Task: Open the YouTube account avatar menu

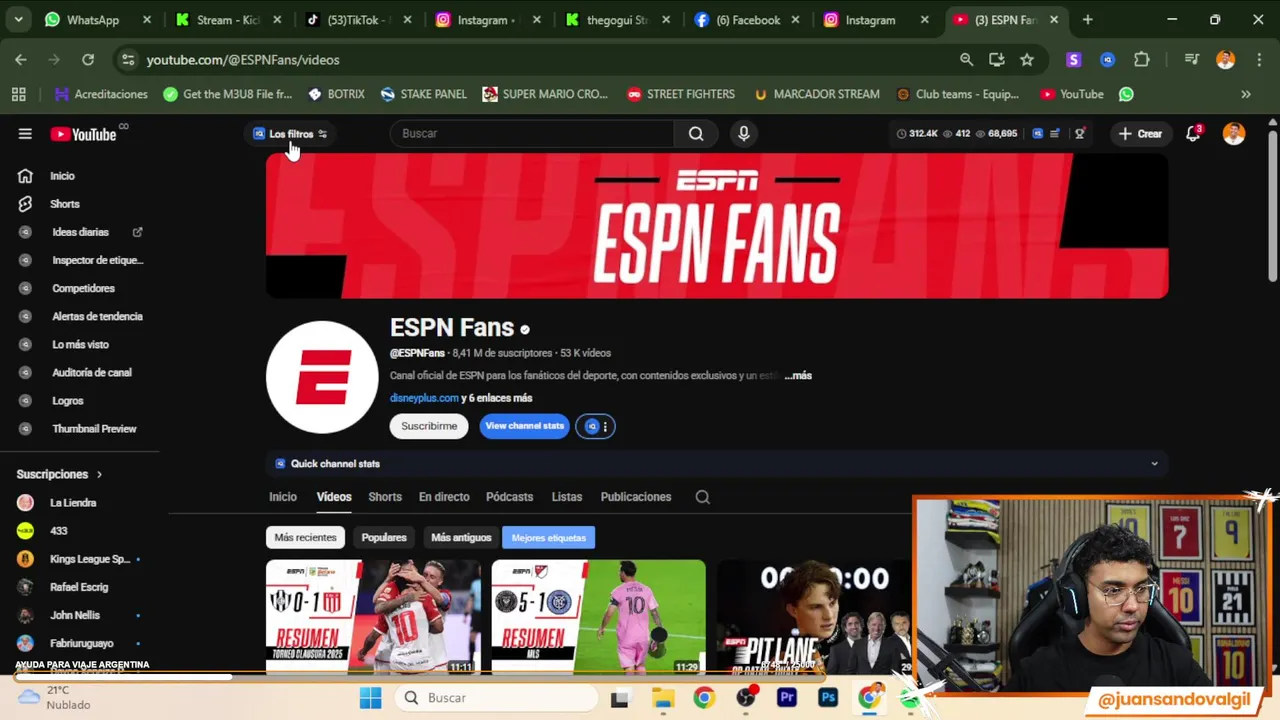Action: [x=1234, y=134]
